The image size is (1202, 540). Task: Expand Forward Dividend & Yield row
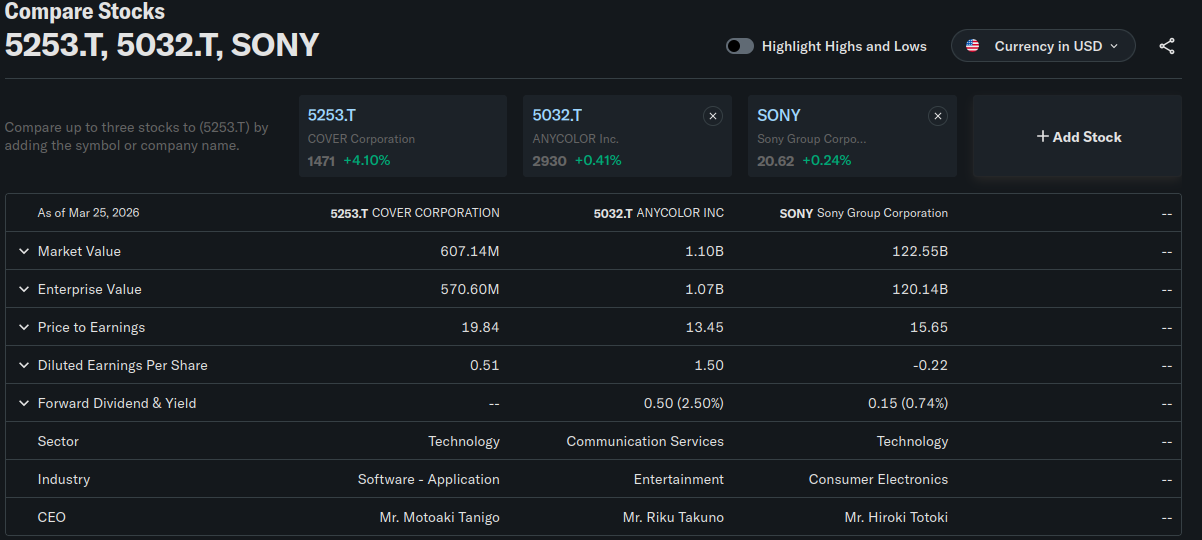point(24,403)
